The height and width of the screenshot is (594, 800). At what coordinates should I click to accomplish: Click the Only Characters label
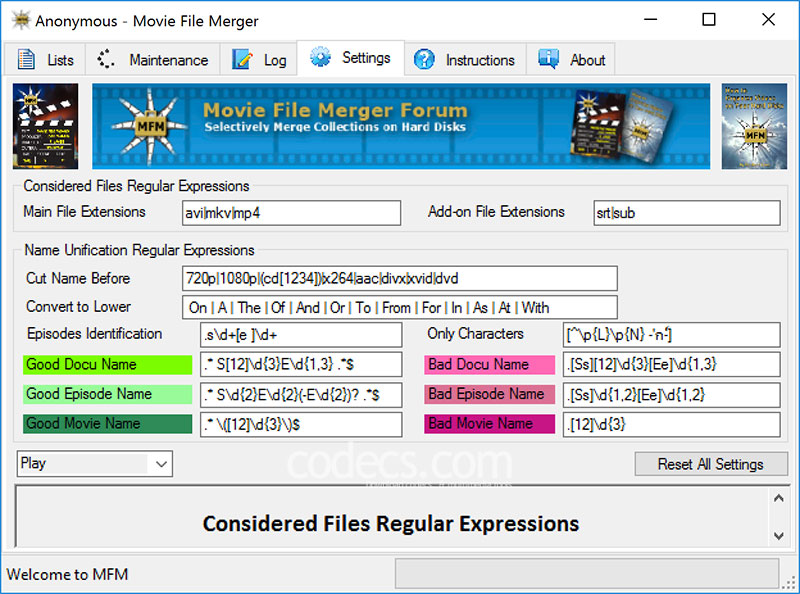point(476,334)
